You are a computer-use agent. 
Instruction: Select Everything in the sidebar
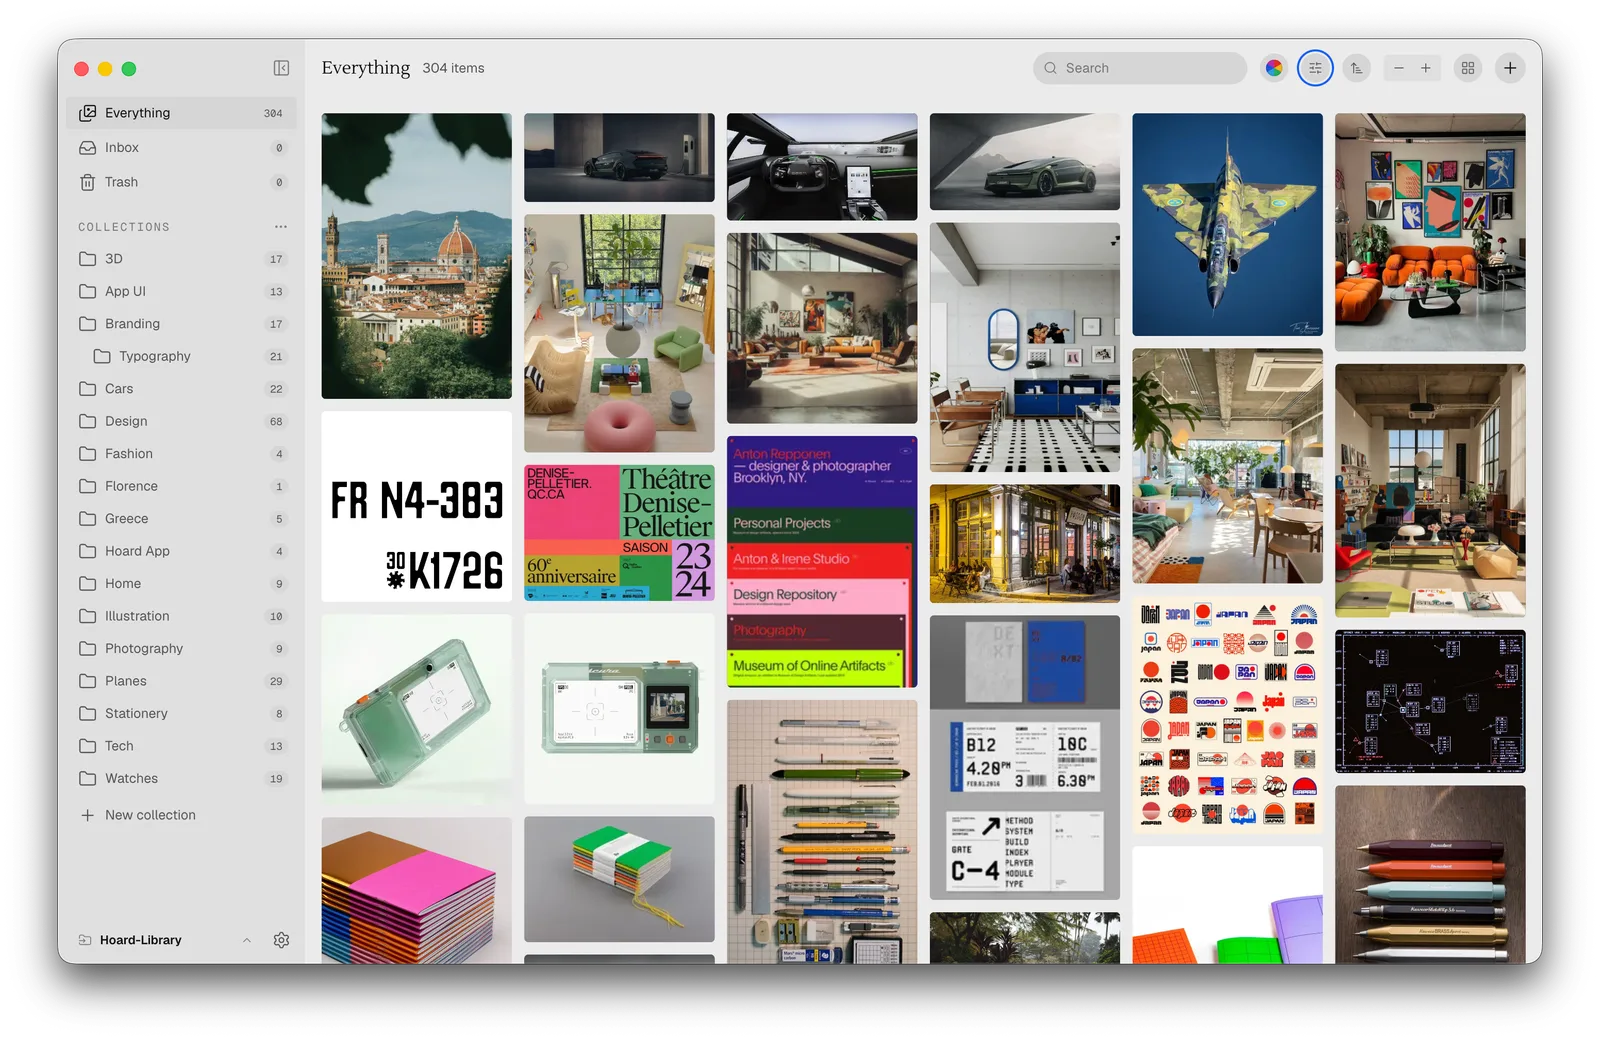pos(182,113)
